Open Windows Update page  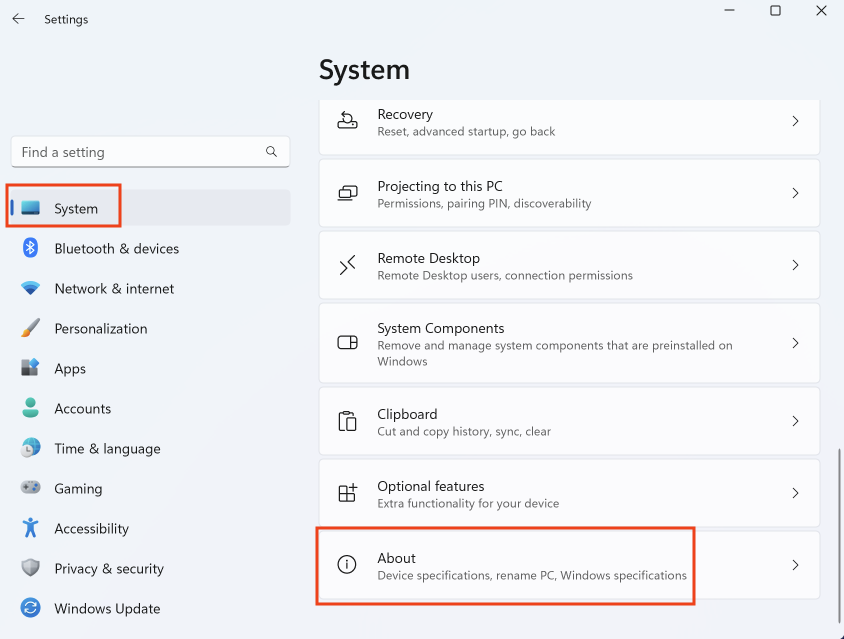point(151,608)
